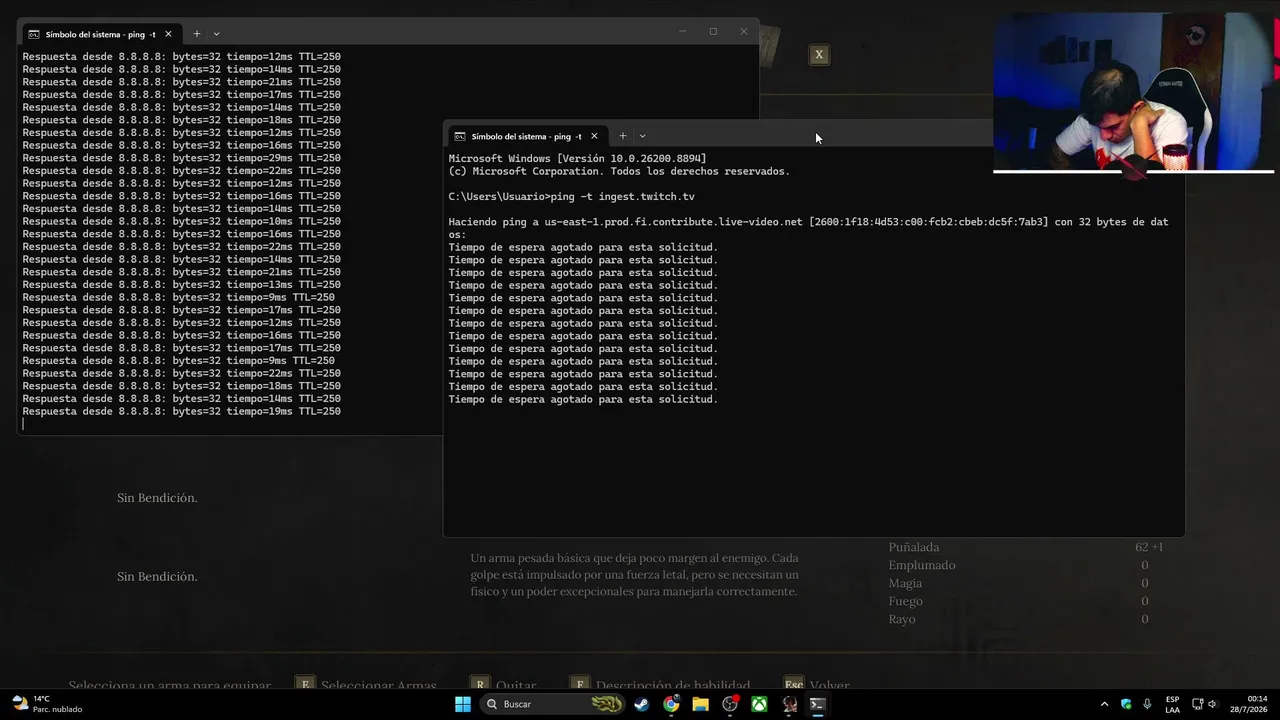Viewport: 1280px width, 720px height.
Task: Click the 'Un arma pesada básica' weapon description
Action: point(635,574)
